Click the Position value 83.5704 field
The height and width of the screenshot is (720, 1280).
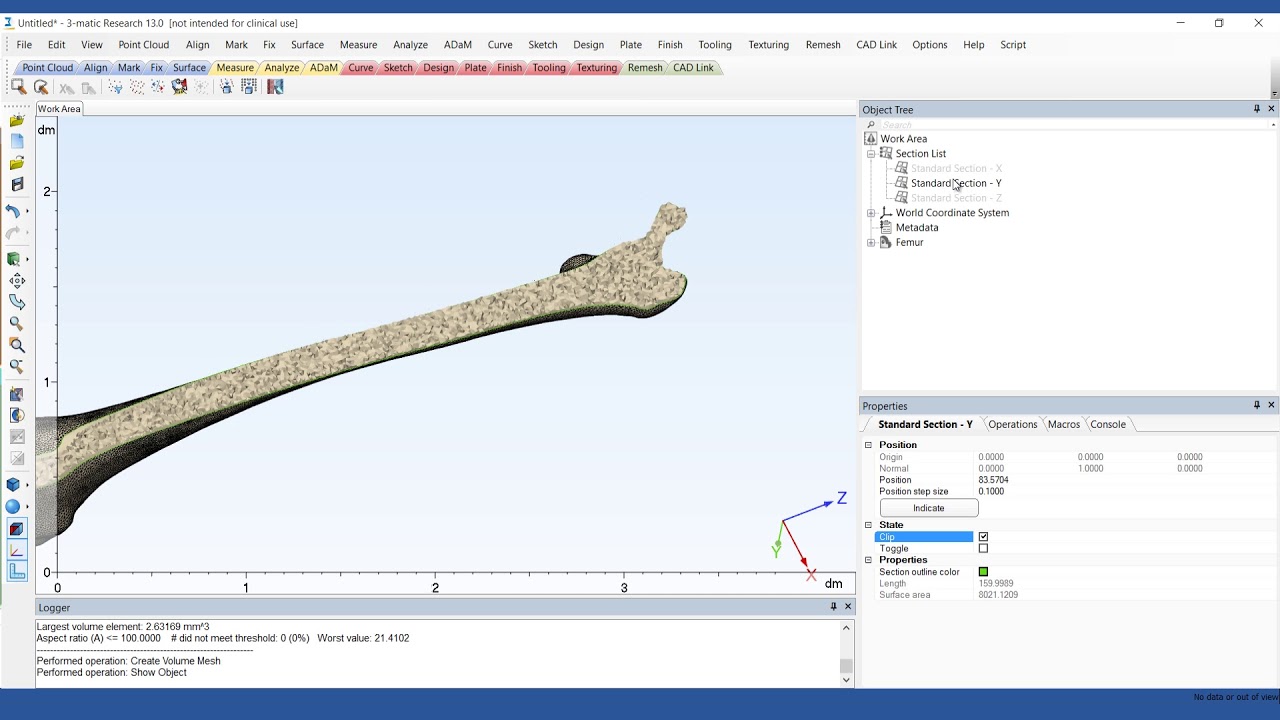point(1126,480)
